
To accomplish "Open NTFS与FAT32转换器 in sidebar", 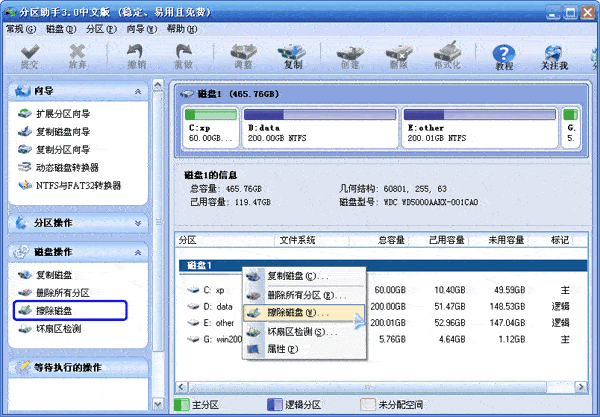I will pos(70,186).
